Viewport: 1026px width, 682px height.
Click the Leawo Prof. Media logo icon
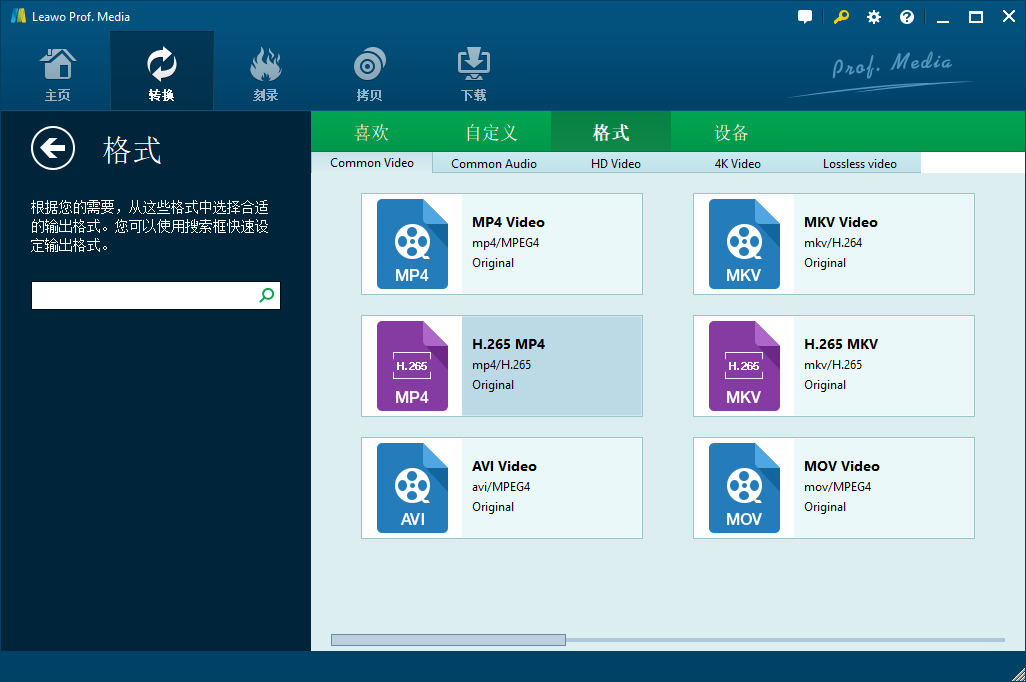[x=18, y=16]
